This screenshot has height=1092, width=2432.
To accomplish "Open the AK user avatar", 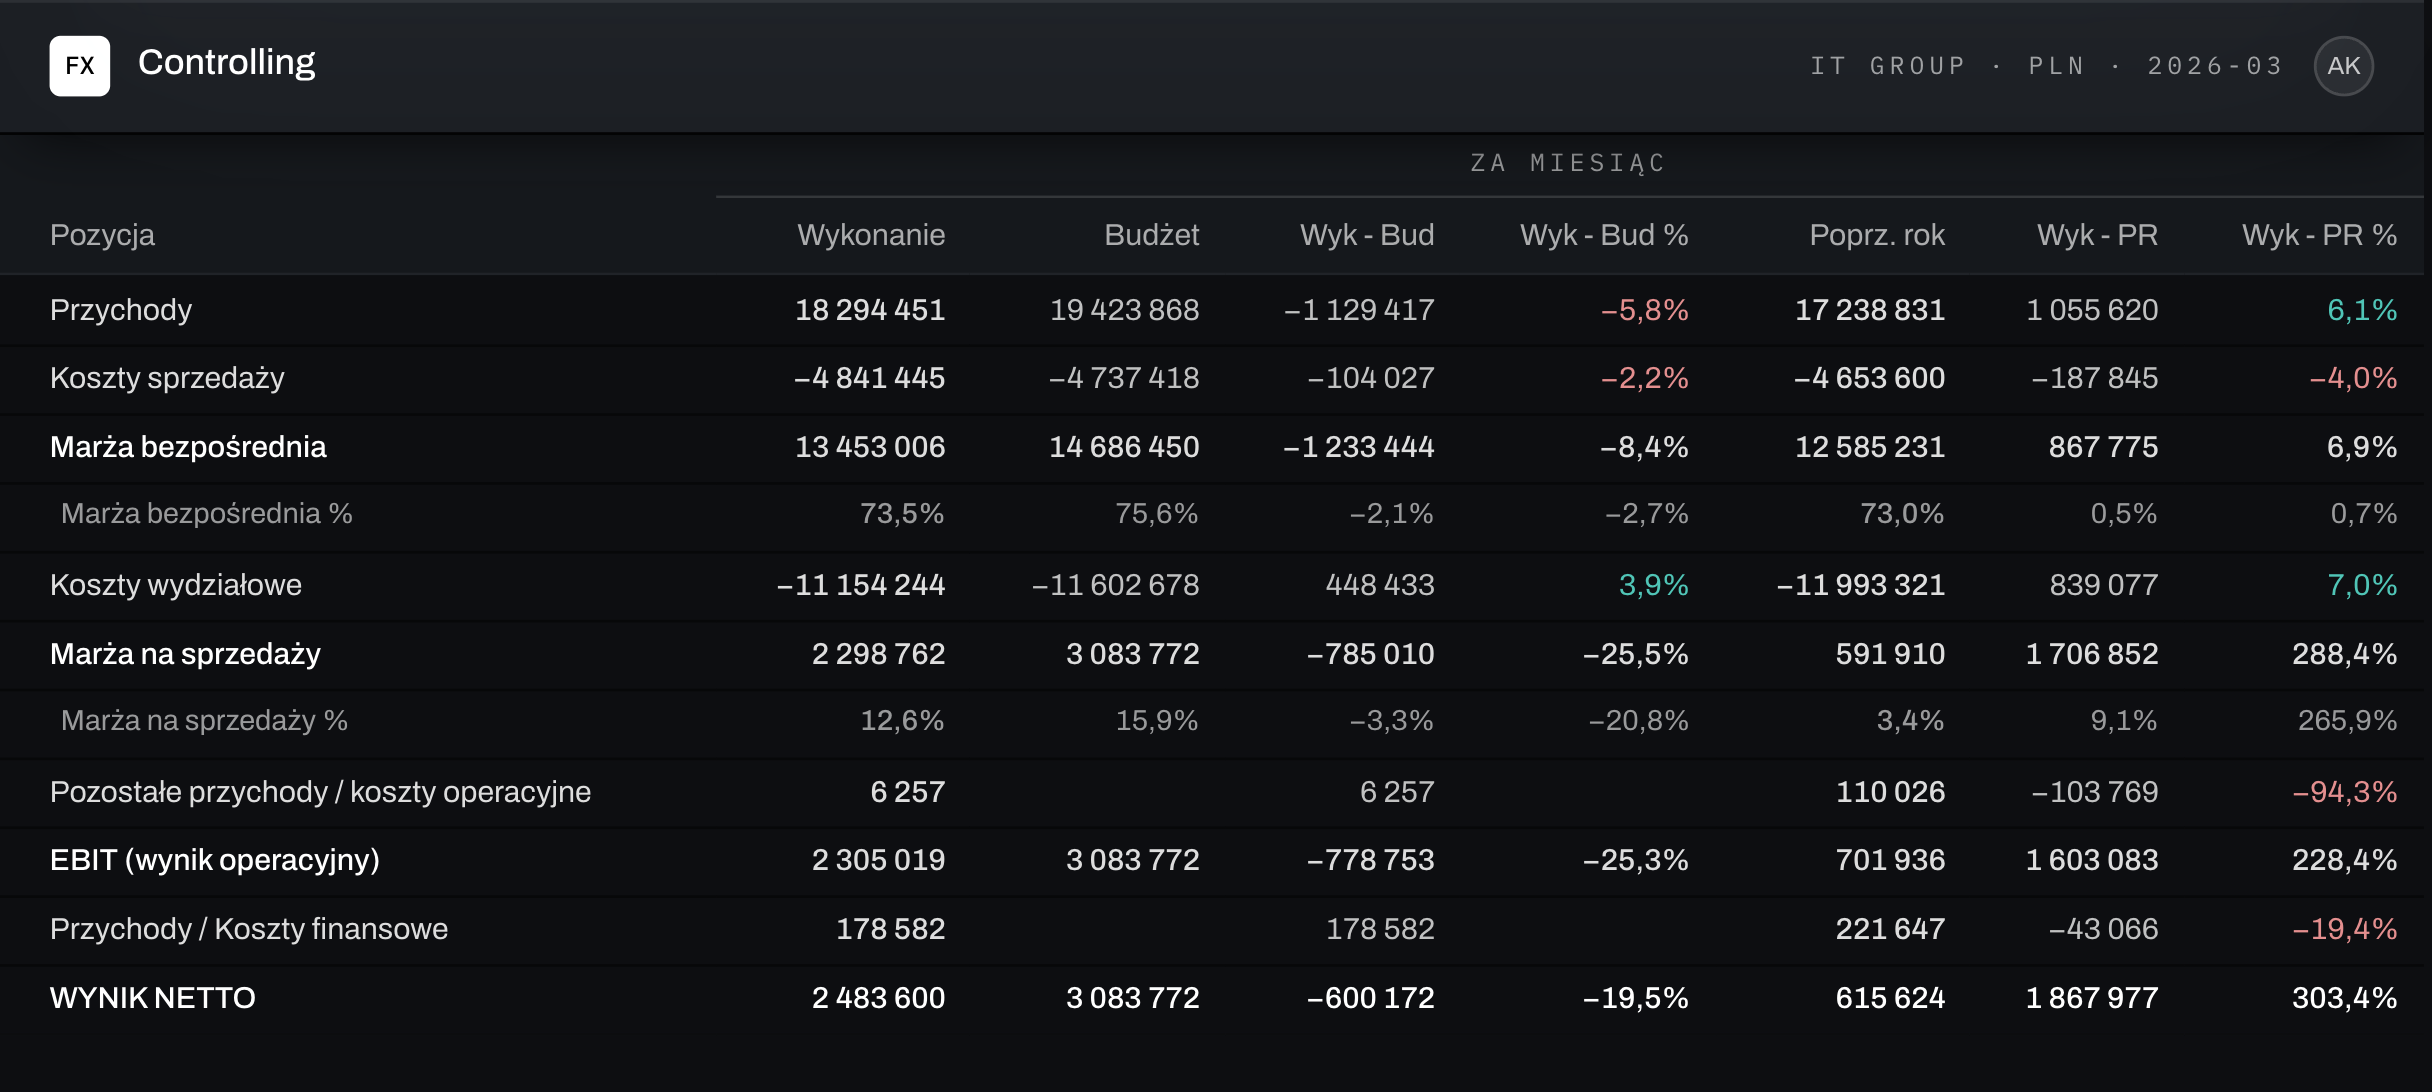I will pyautogui.click(x=2343, y=66).
